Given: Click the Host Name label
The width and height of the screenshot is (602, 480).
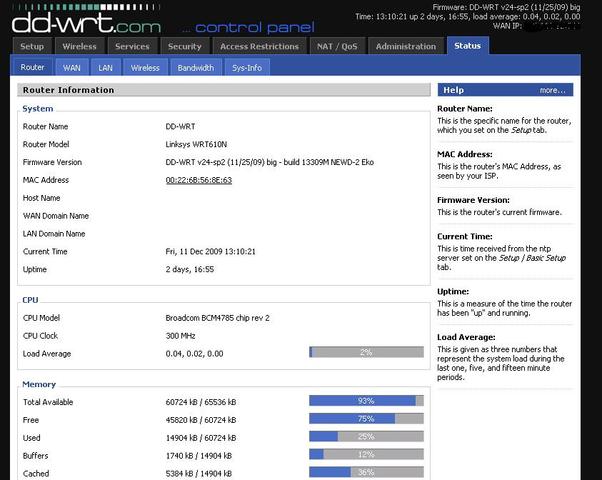Looking at the screenshot, I should pos(41,198).
